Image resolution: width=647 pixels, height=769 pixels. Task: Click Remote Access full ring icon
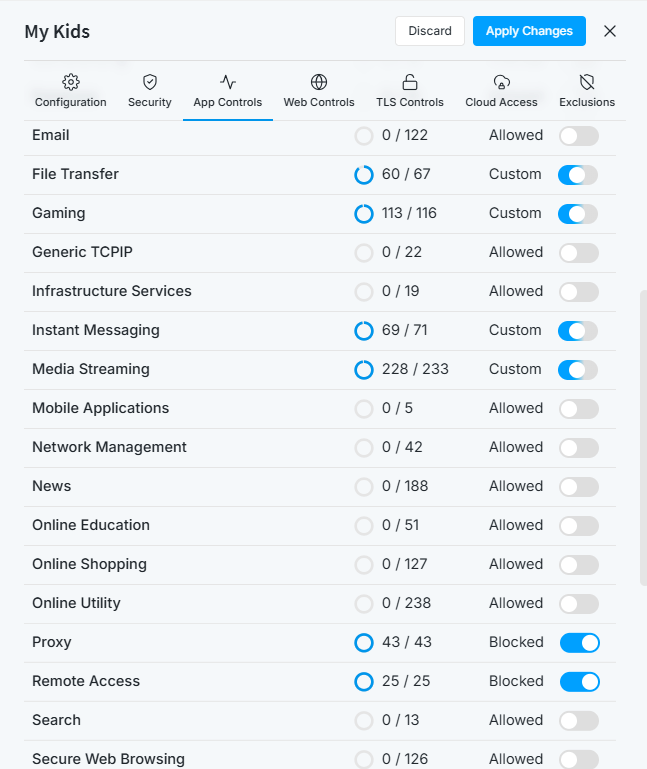pyautogui.click(x=364, y=681)
